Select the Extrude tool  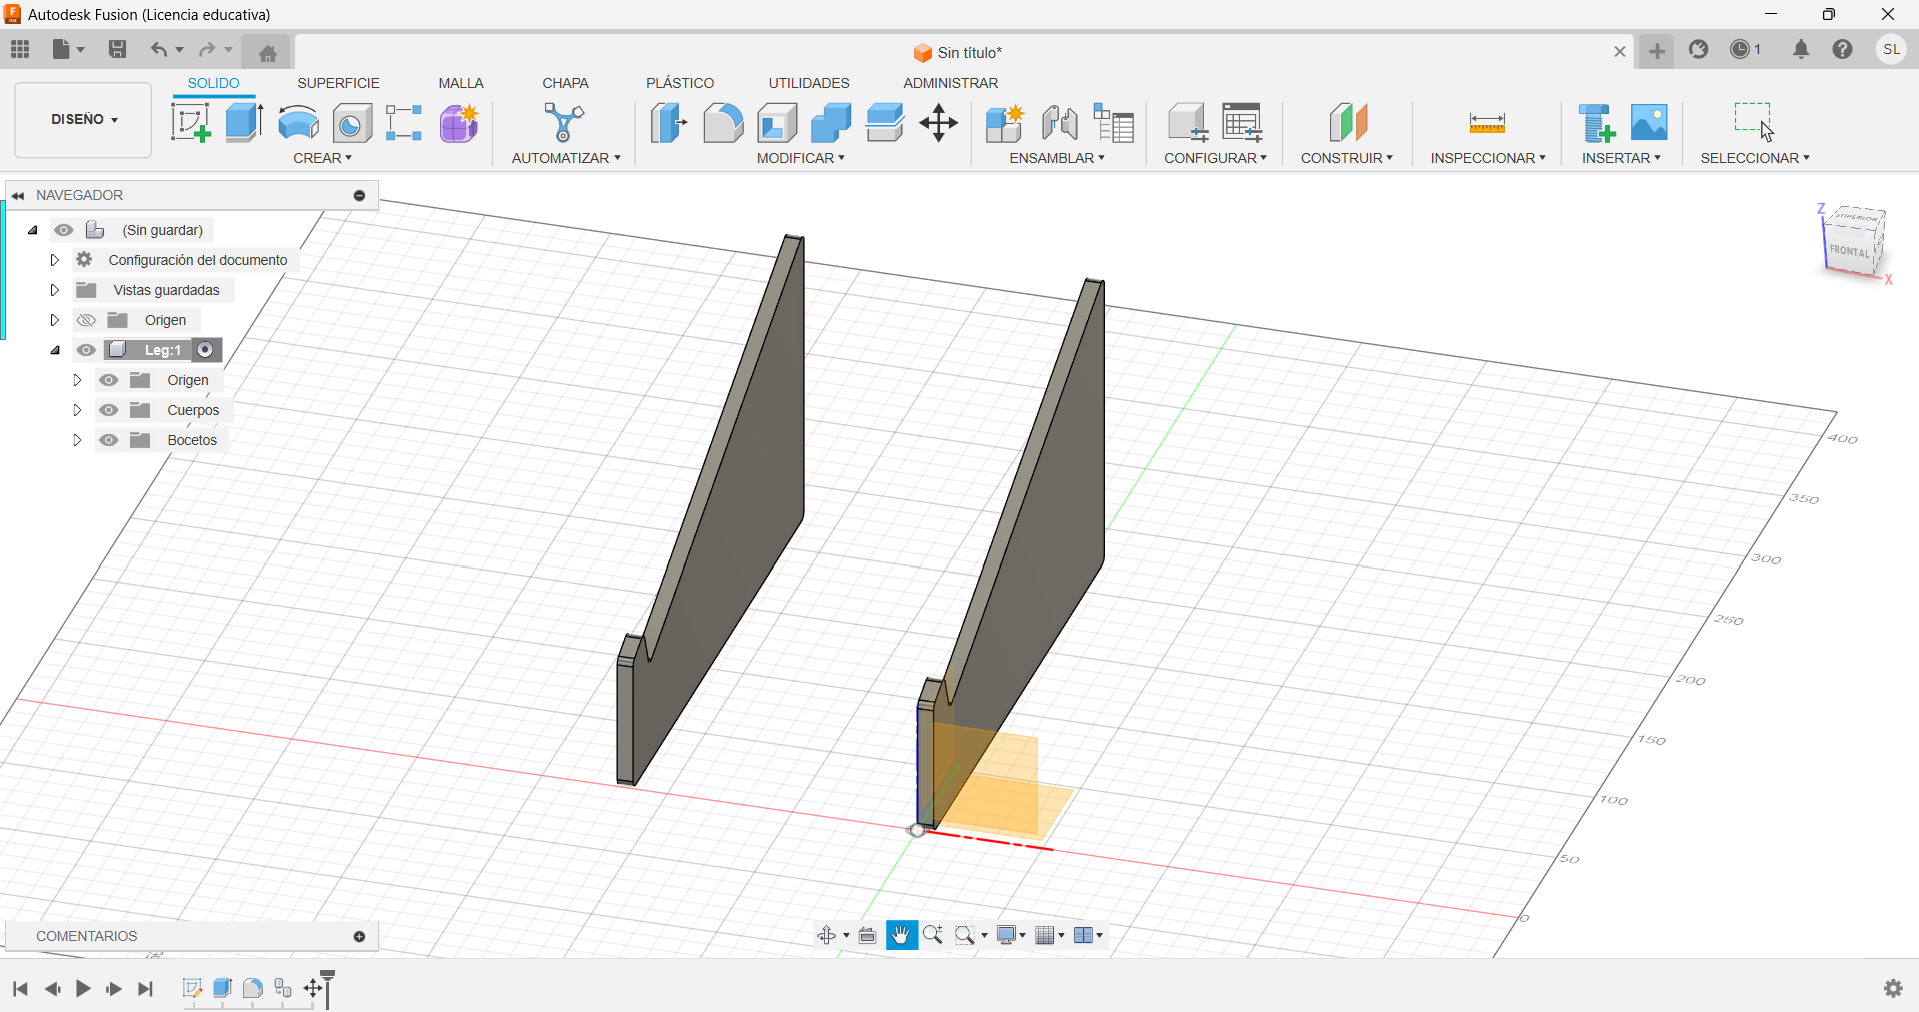click(x=244, y=123)
